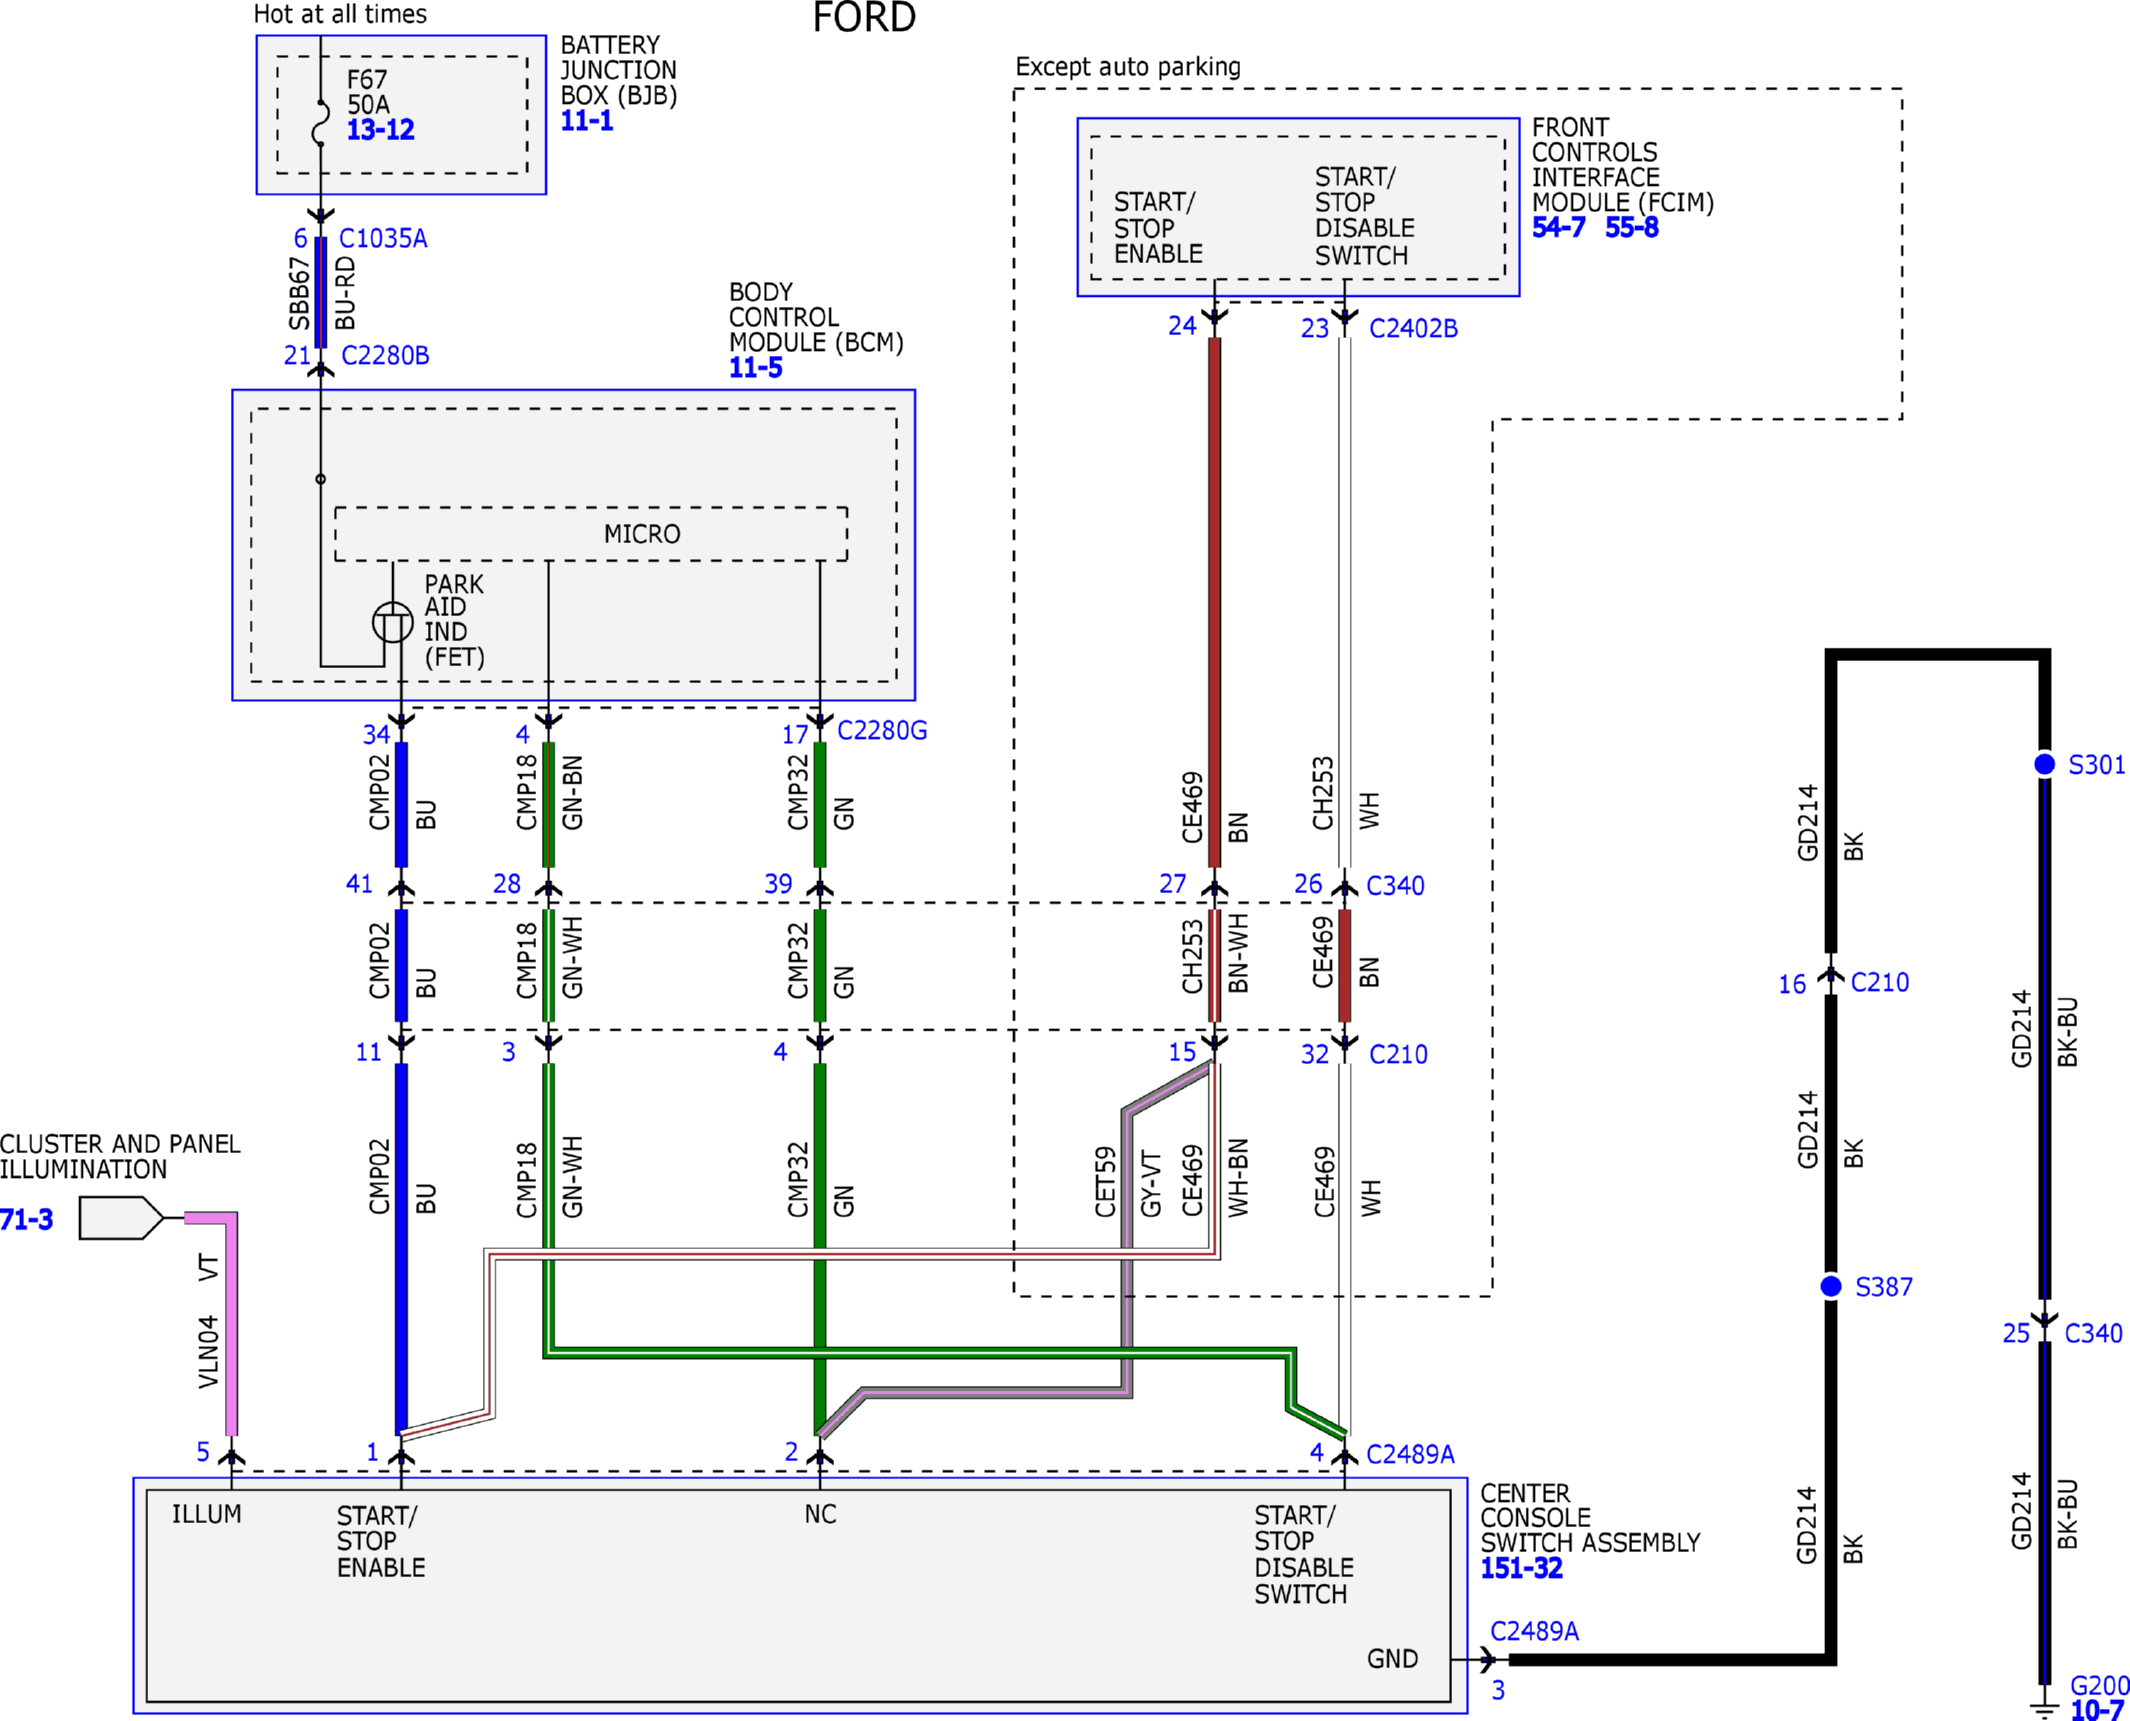The width and height of the screenshot is (2130, 1721).
Task: Click the BATTERY JUNCTION BOX (BJB) label
Action: click(x=619, y=71)
